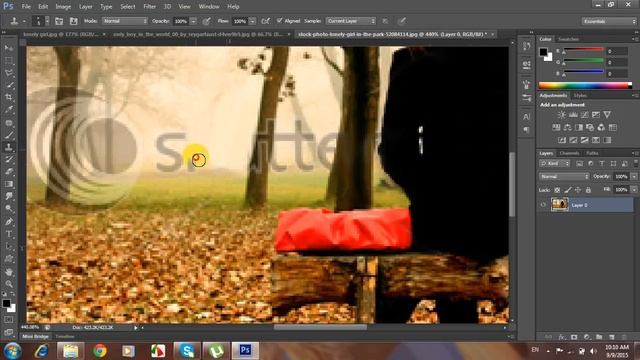The width and height of the screenshot is (640, 360).
Task: Open the Mini Bridge tab
Action: coord(35,337)
